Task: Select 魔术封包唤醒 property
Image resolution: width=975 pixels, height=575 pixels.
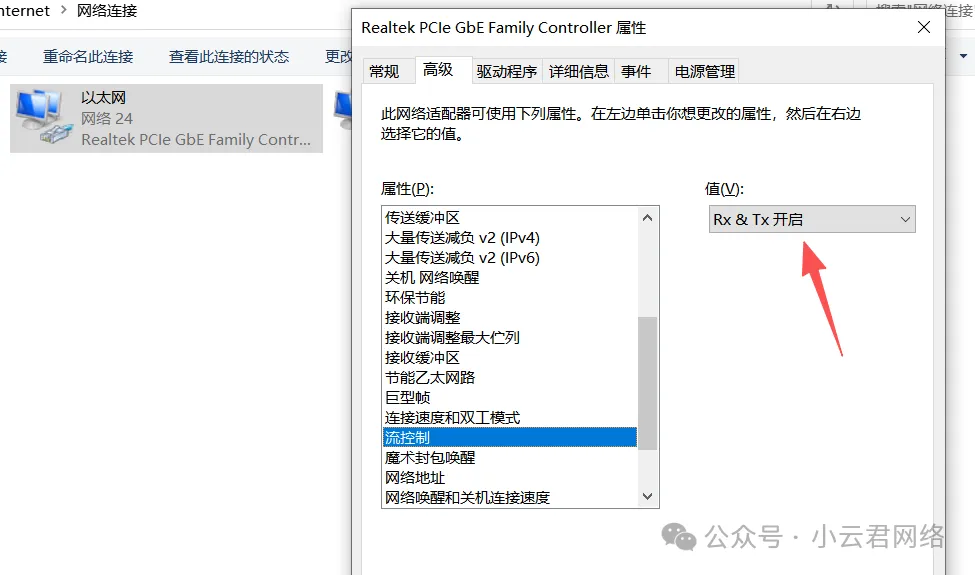Action: tap(430, 457)
